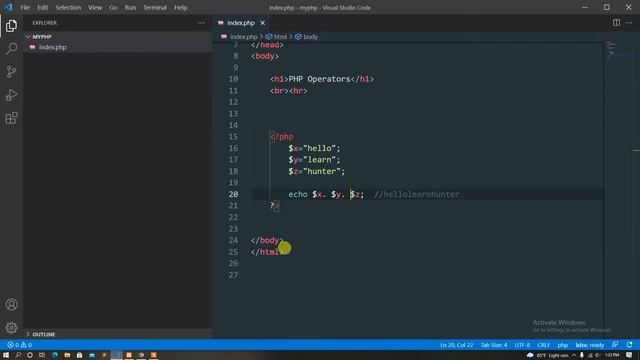Open the Extensions view

coord(11,118)
